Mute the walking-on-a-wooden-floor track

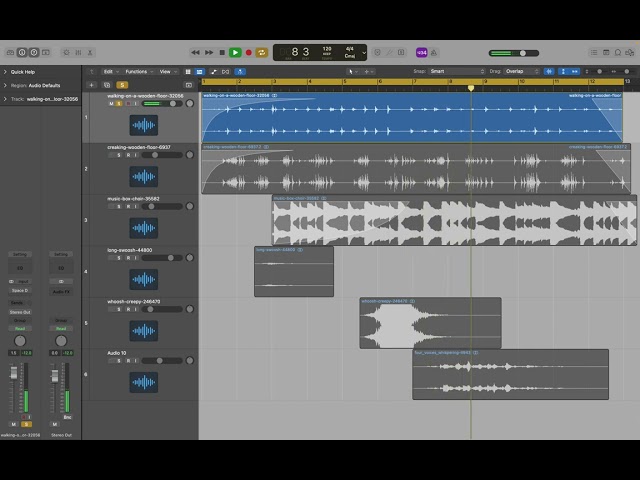pyautogui.click(x=111, y=104)
